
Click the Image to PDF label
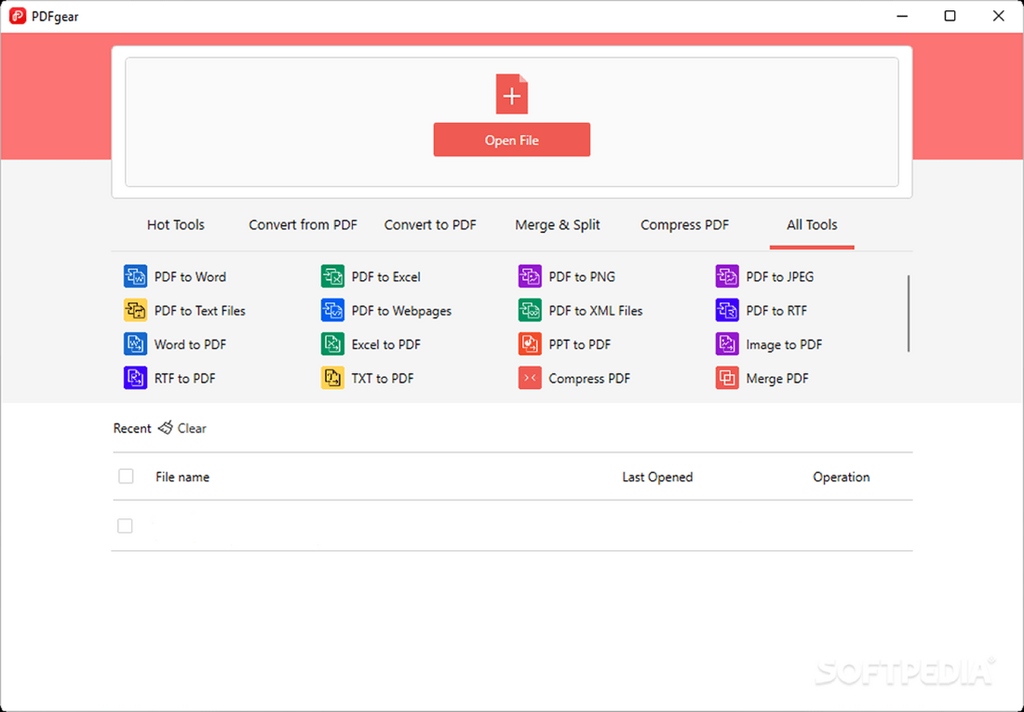point(784,344)
